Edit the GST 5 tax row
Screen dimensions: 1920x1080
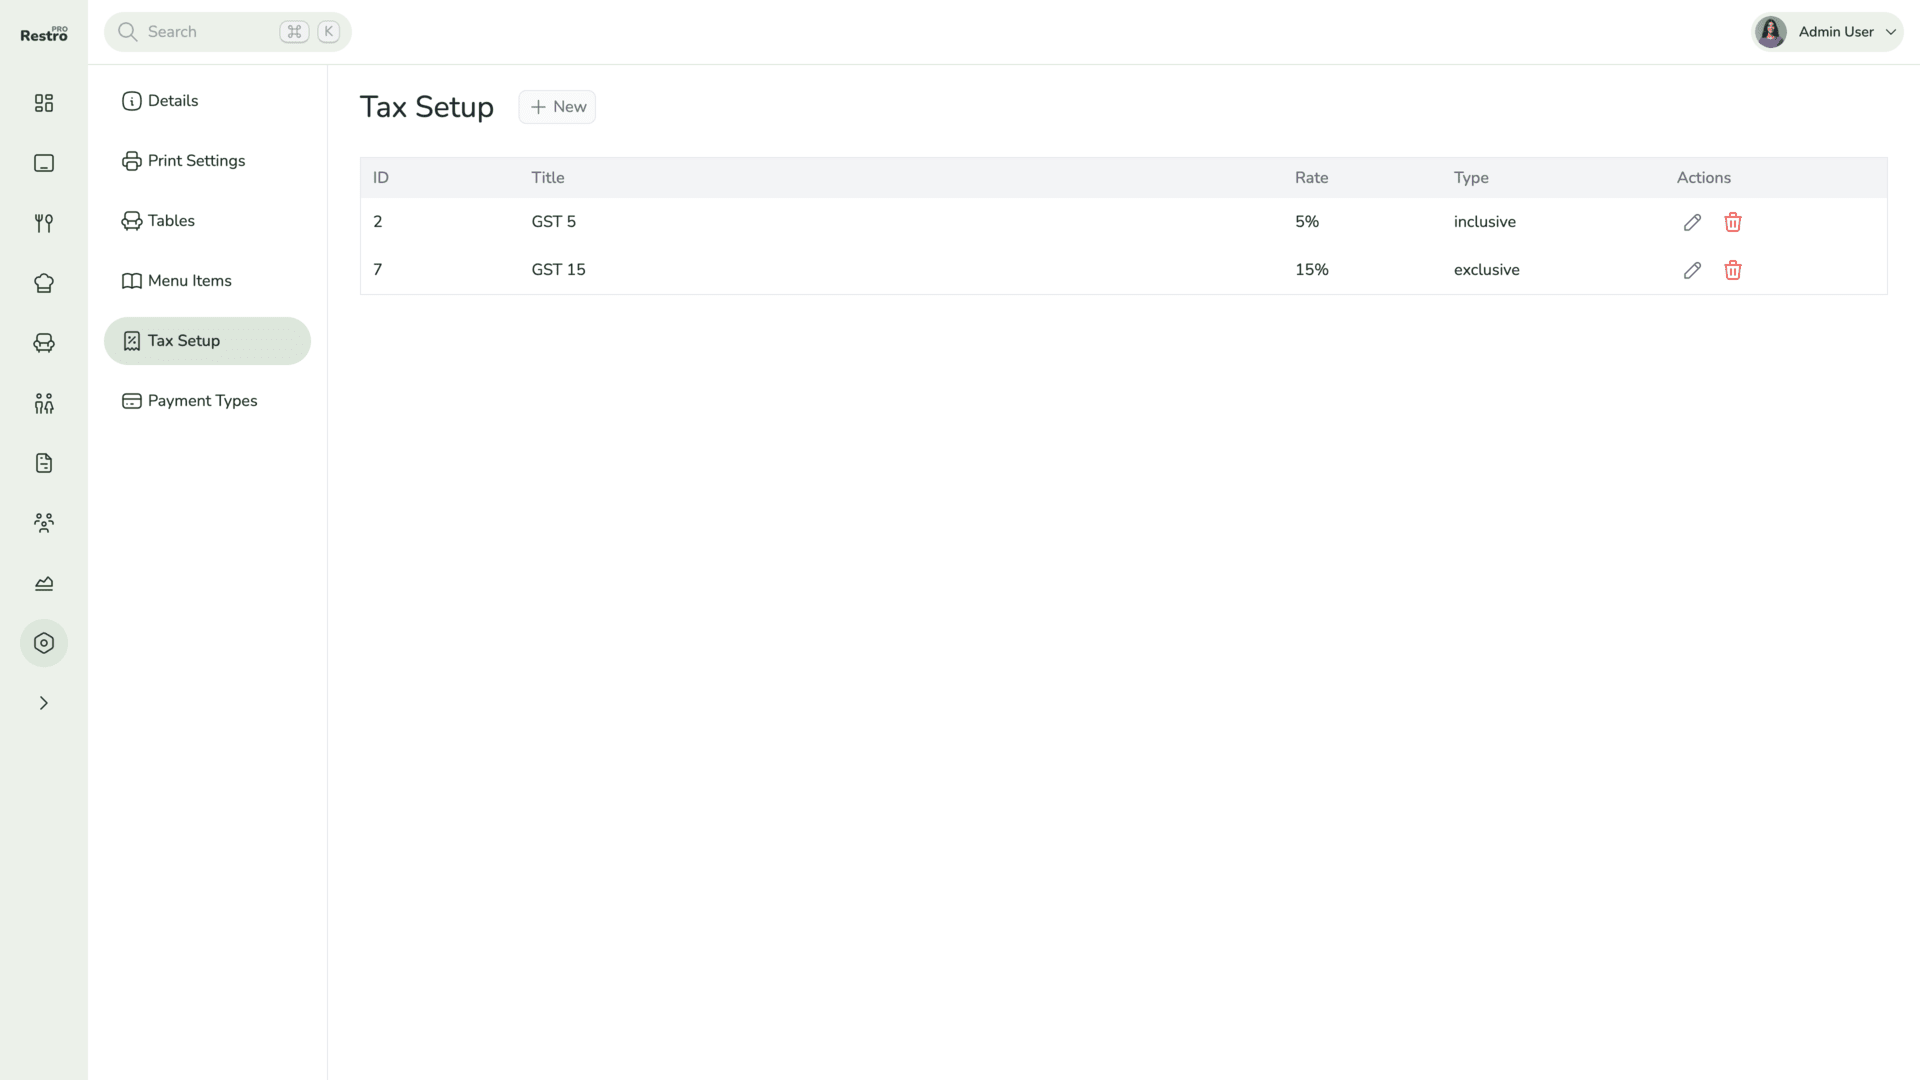tap(1692, 222)
